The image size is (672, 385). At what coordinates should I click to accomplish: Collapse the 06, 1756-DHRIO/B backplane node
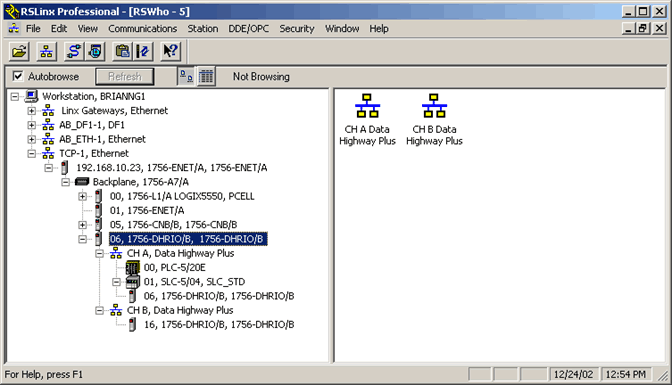click(83, 239)
